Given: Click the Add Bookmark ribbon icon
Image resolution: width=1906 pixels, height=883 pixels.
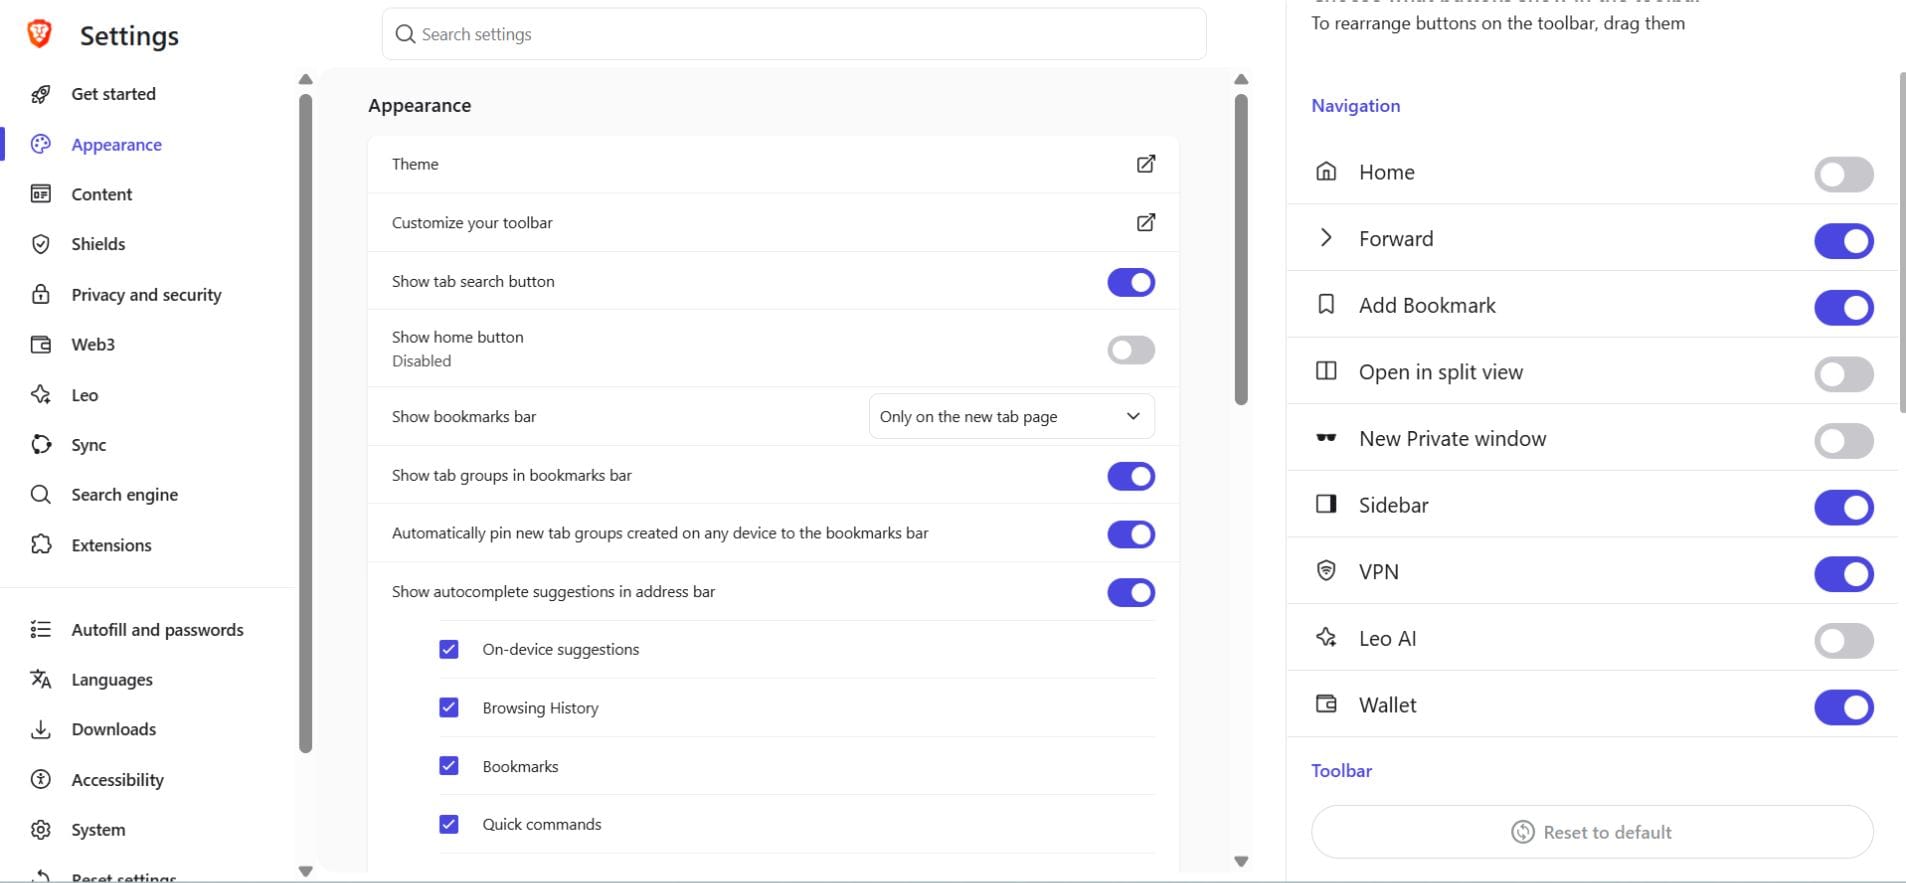Looking at the screenshot, I should pos(1326,304).
